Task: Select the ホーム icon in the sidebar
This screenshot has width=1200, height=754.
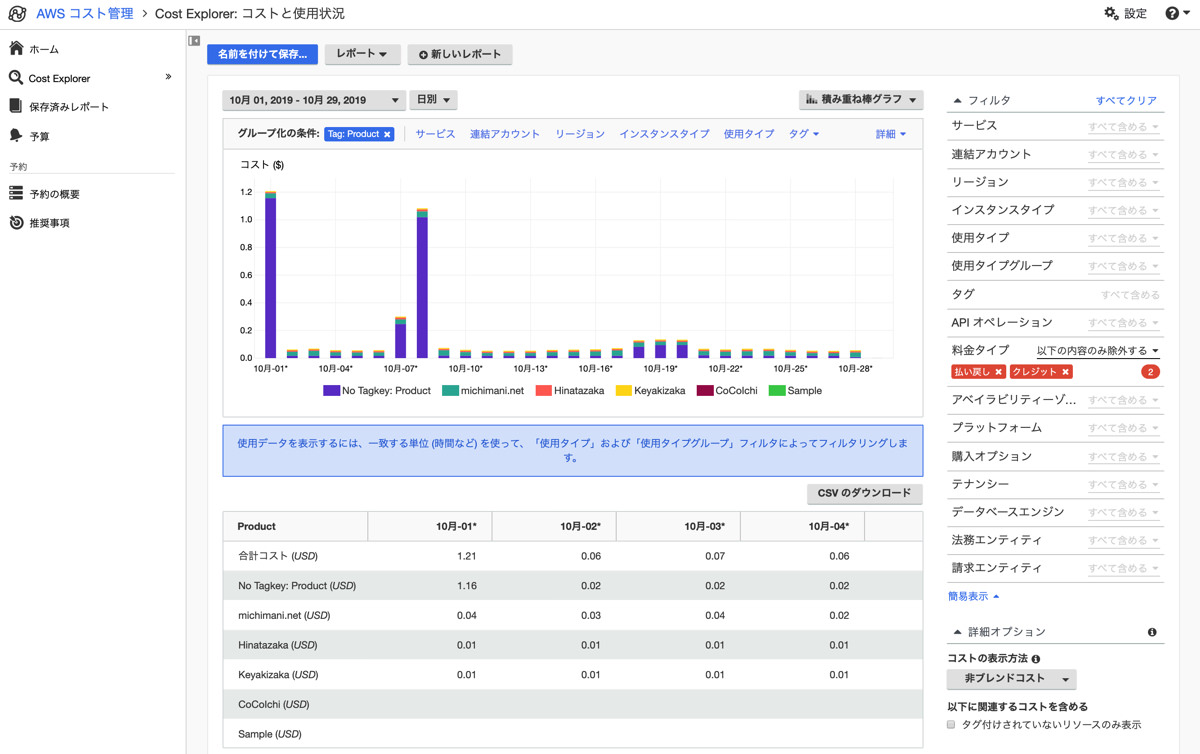Action: pyautogui.click(x=15, y=48)
